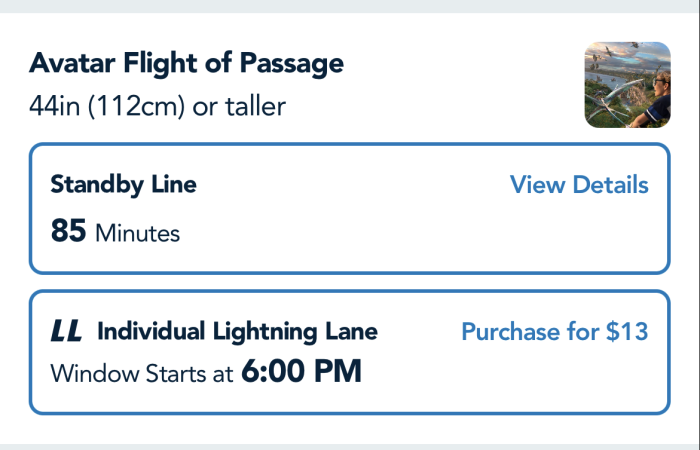Select the Avatar Flight of Passage title
The height and width of the screenshot is (450, 700).
click(x=186, y=64)
